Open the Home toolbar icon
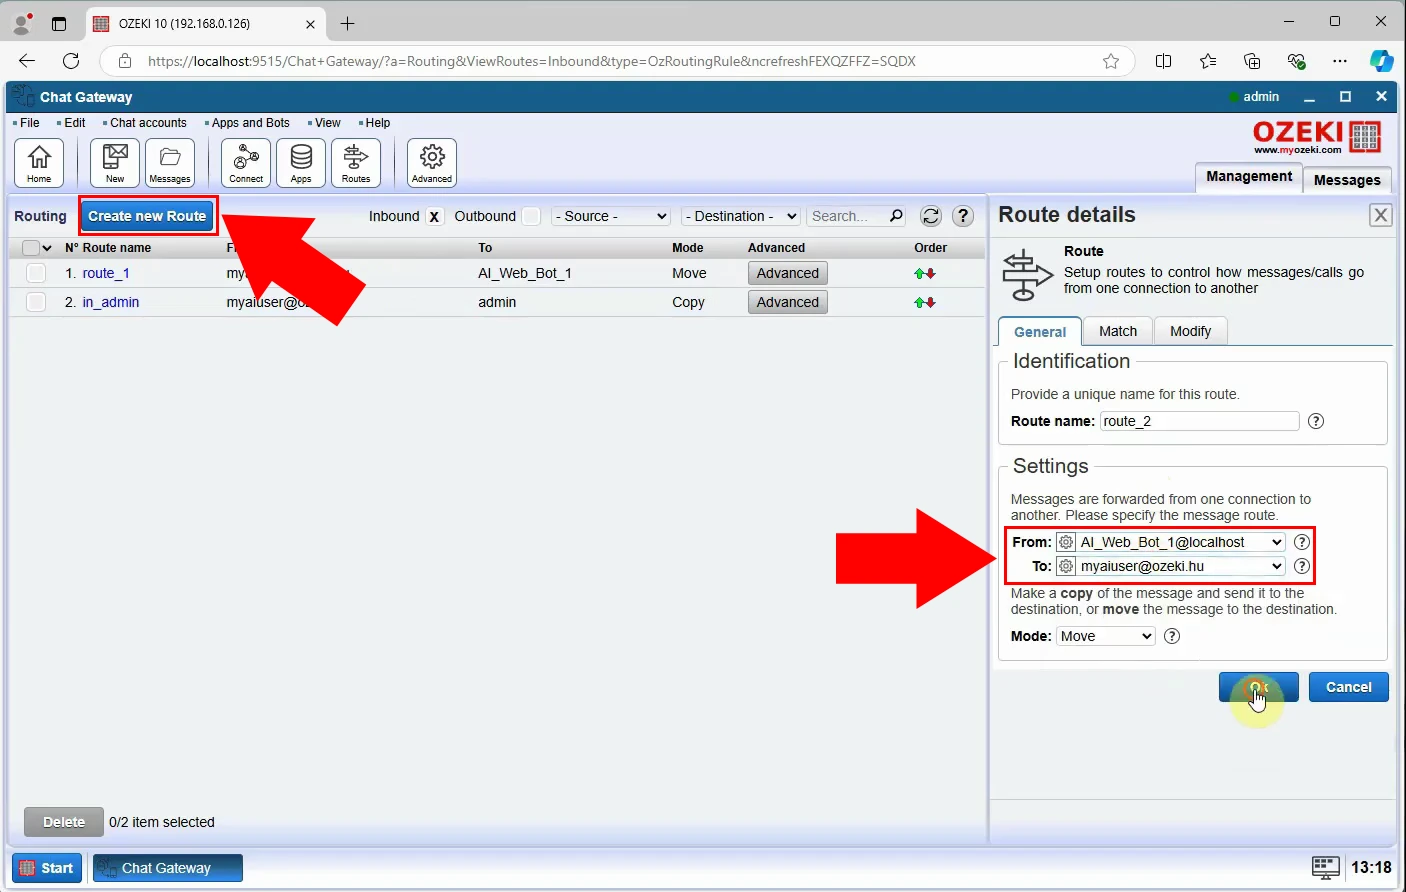Screen dimensions: 1406x892 39,162
